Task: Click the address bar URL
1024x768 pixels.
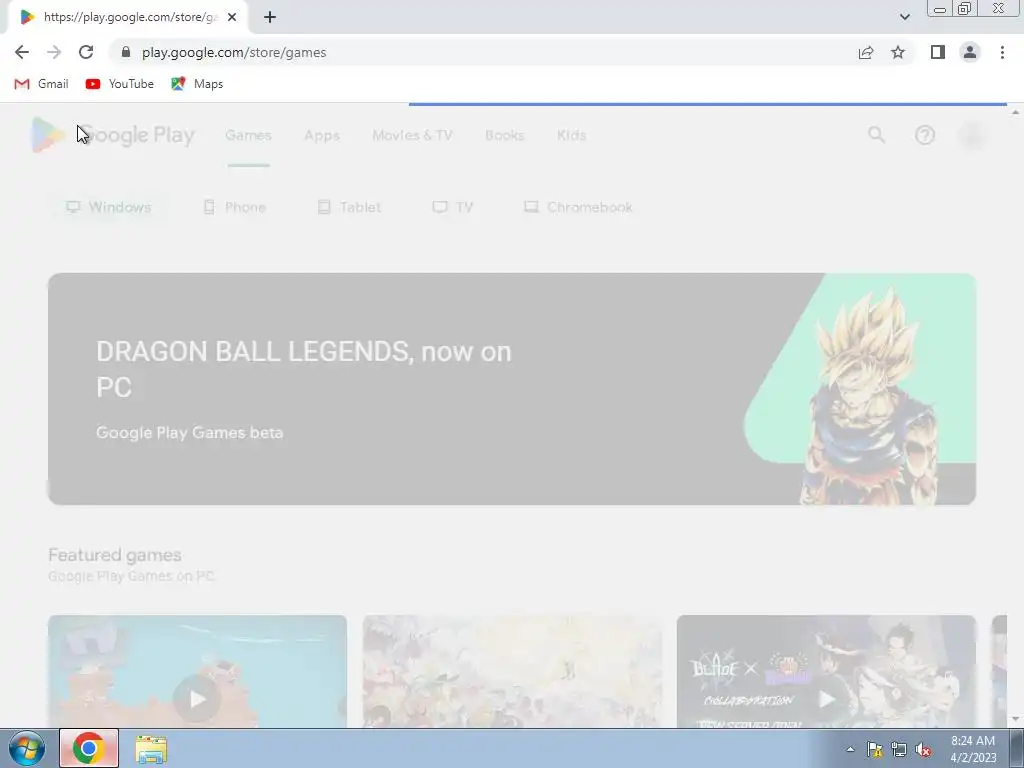Action: [x=234, y=52]
